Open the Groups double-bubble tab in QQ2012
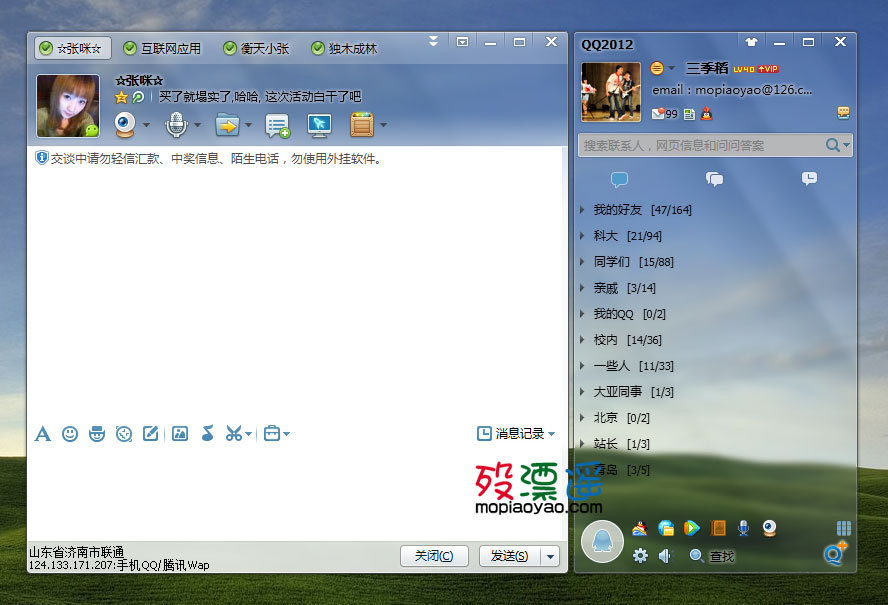The image size is (888, 605). click(x=714, y=180)
